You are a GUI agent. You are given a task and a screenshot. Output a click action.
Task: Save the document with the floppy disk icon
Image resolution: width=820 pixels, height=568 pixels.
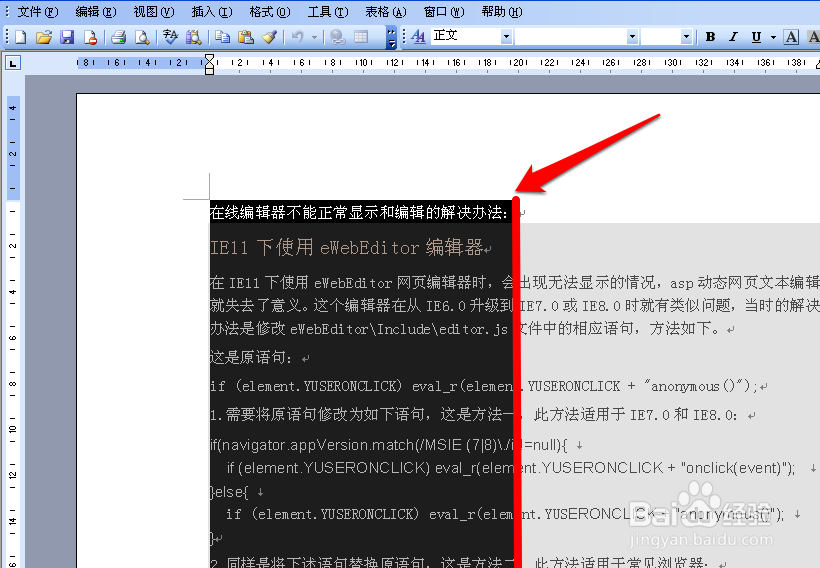pos(67,37)
